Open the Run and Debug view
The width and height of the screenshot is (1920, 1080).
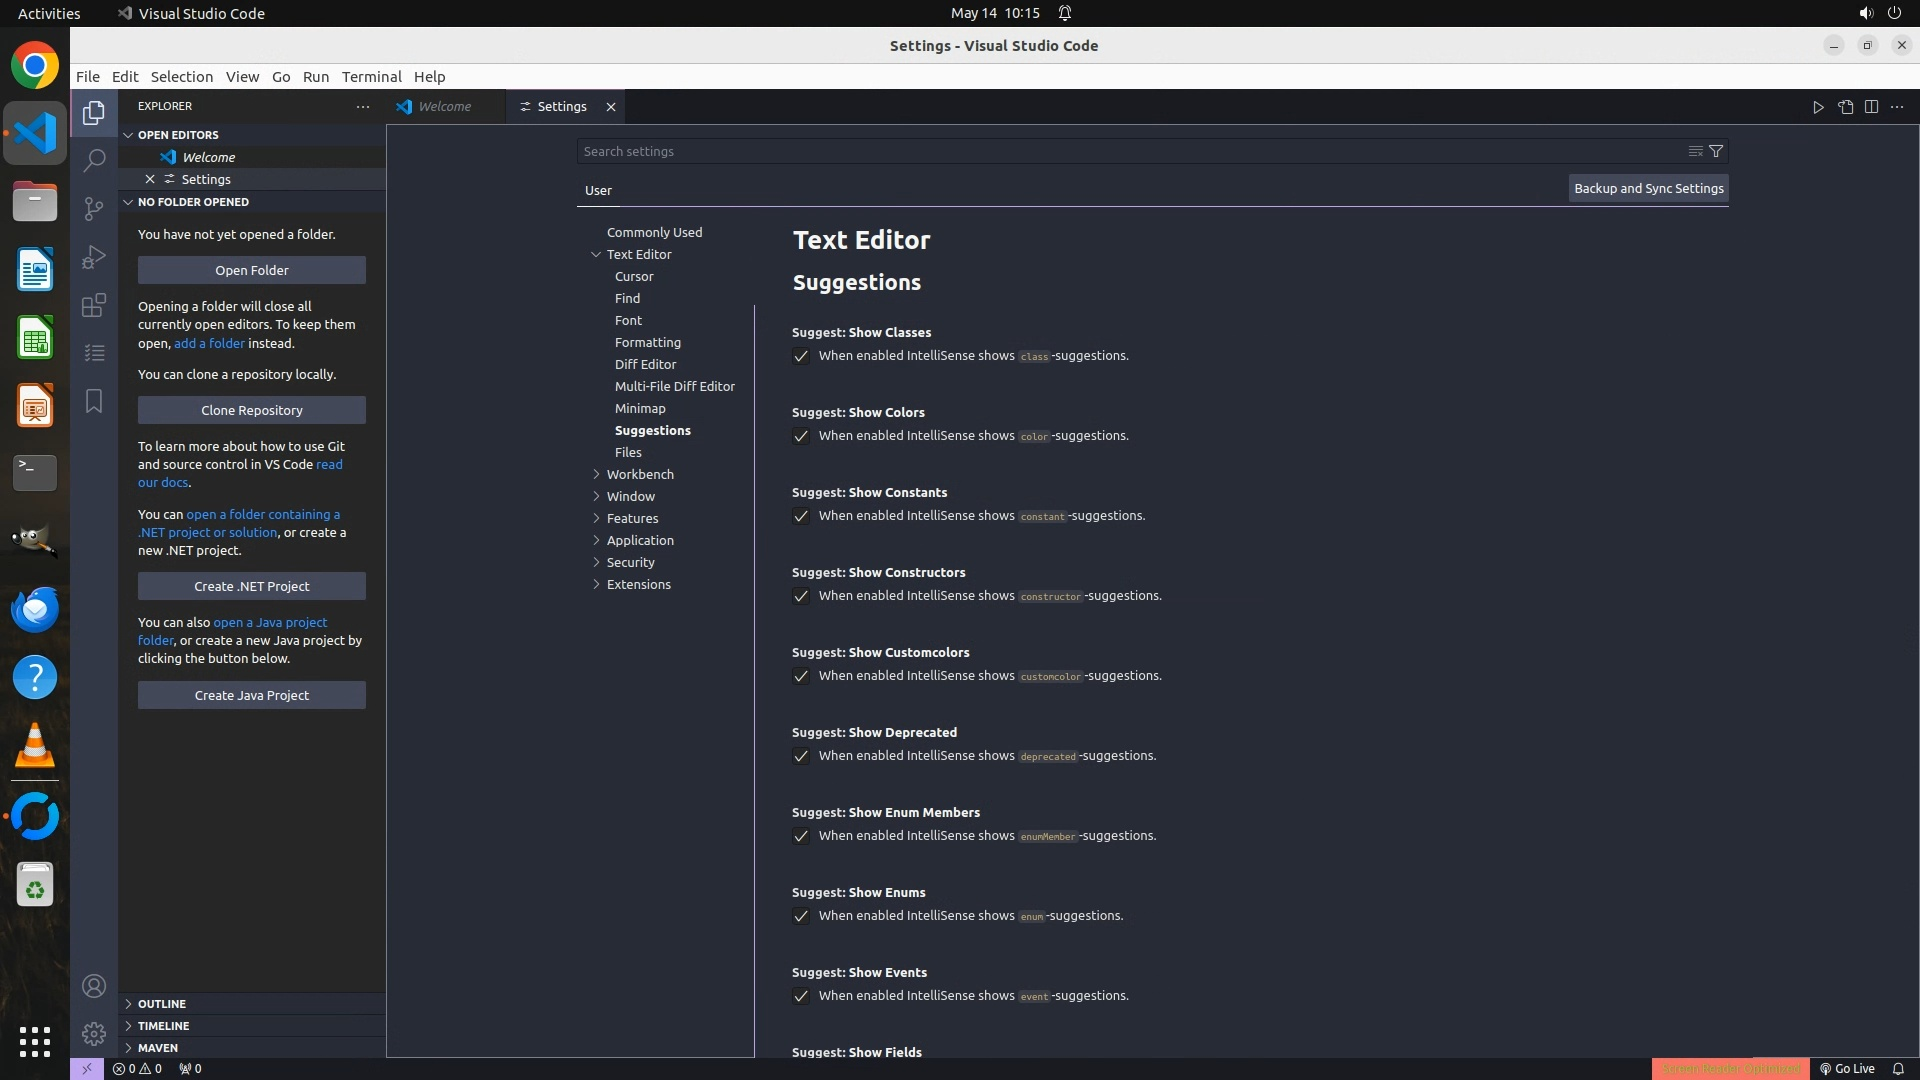[x=94, y=257]
